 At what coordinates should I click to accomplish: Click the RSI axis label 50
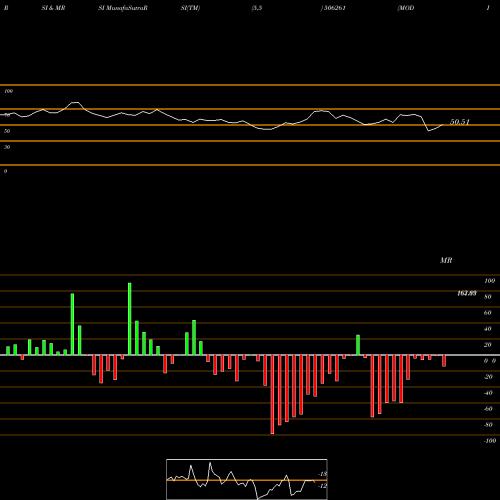point(7,131)
